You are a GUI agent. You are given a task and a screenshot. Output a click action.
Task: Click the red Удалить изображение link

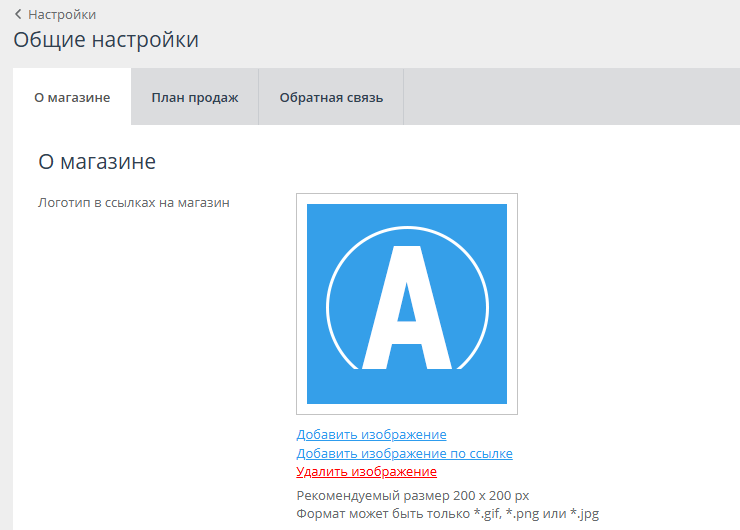pyautogui.click(x=367, y=471)
